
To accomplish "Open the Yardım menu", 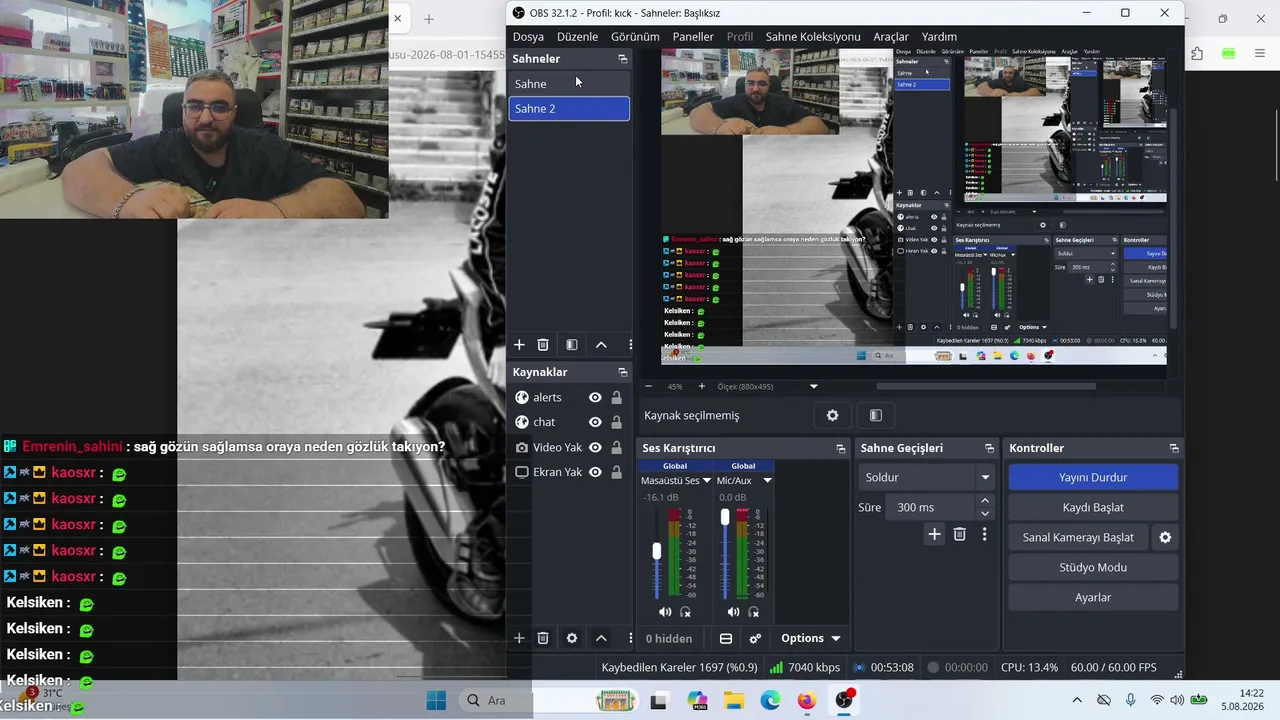I will [x=939, y=37].
